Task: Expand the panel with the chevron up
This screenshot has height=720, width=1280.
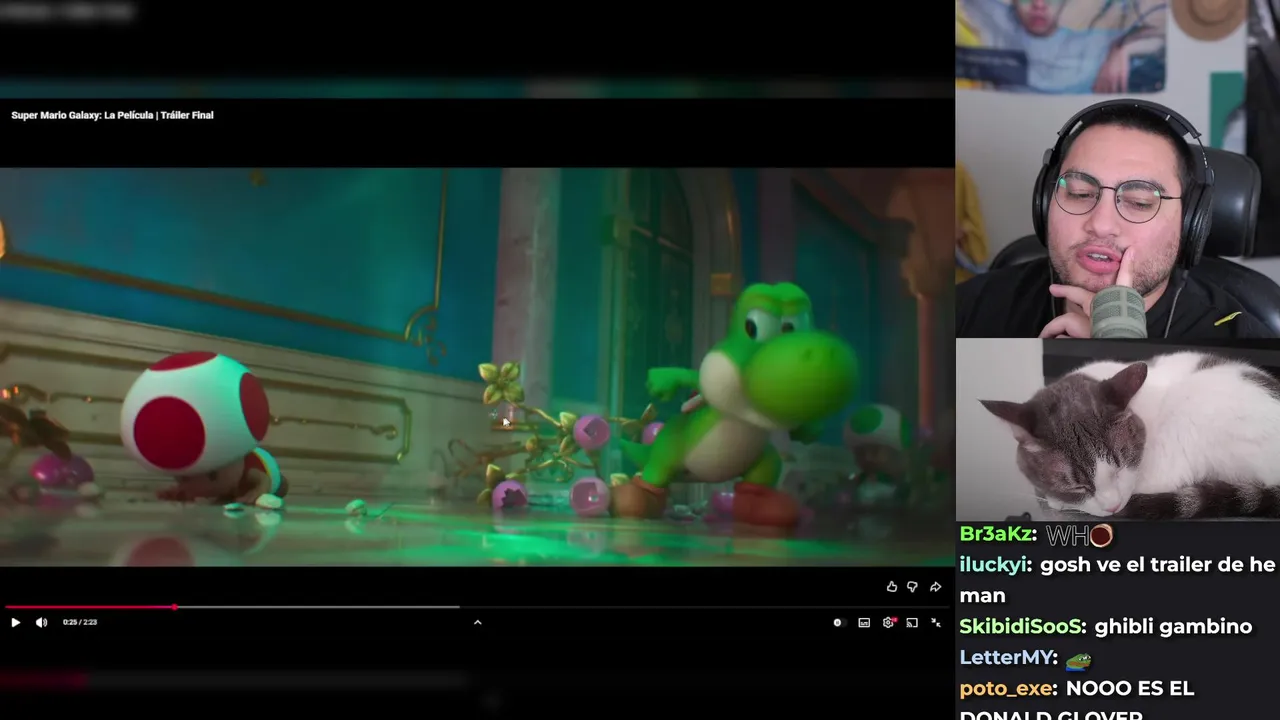Action: click(477, 622)
